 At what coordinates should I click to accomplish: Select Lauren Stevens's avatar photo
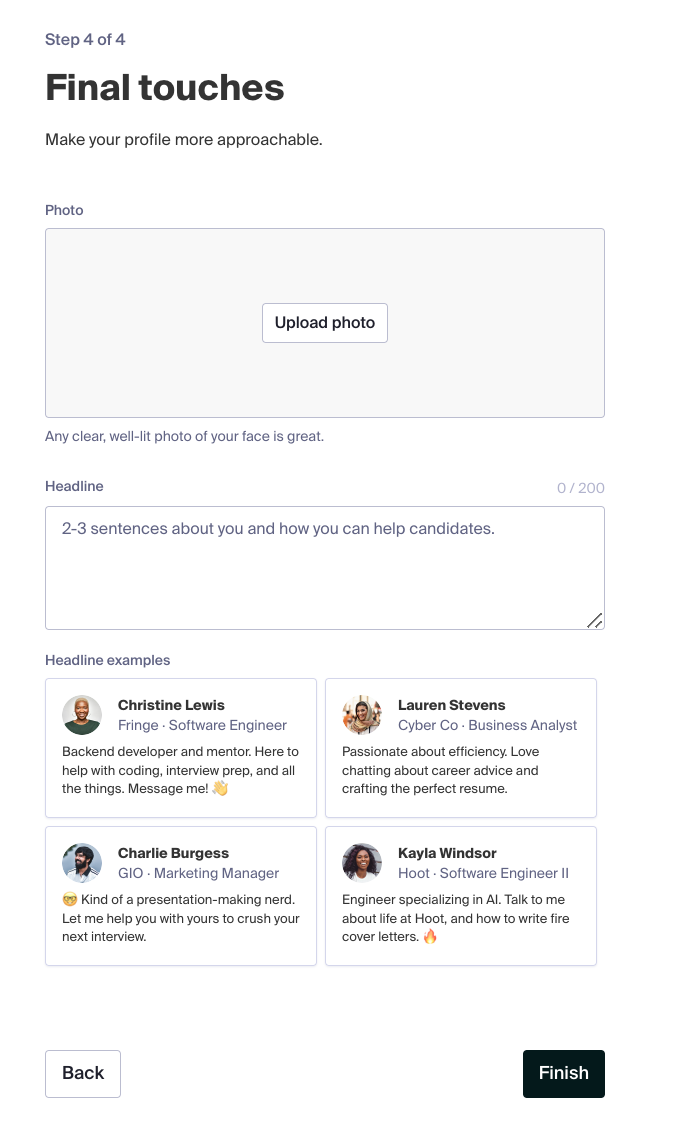[362, 715]
